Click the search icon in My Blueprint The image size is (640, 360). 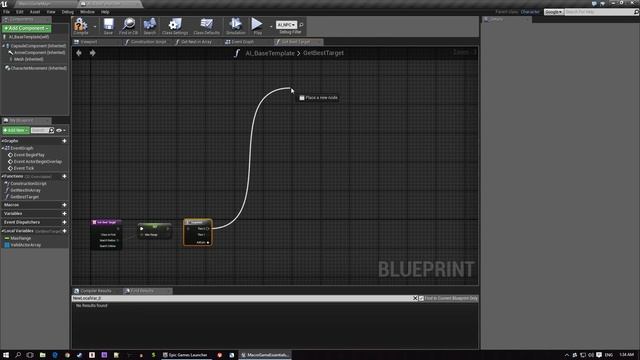pyautogui.click(x=51, y=130)
